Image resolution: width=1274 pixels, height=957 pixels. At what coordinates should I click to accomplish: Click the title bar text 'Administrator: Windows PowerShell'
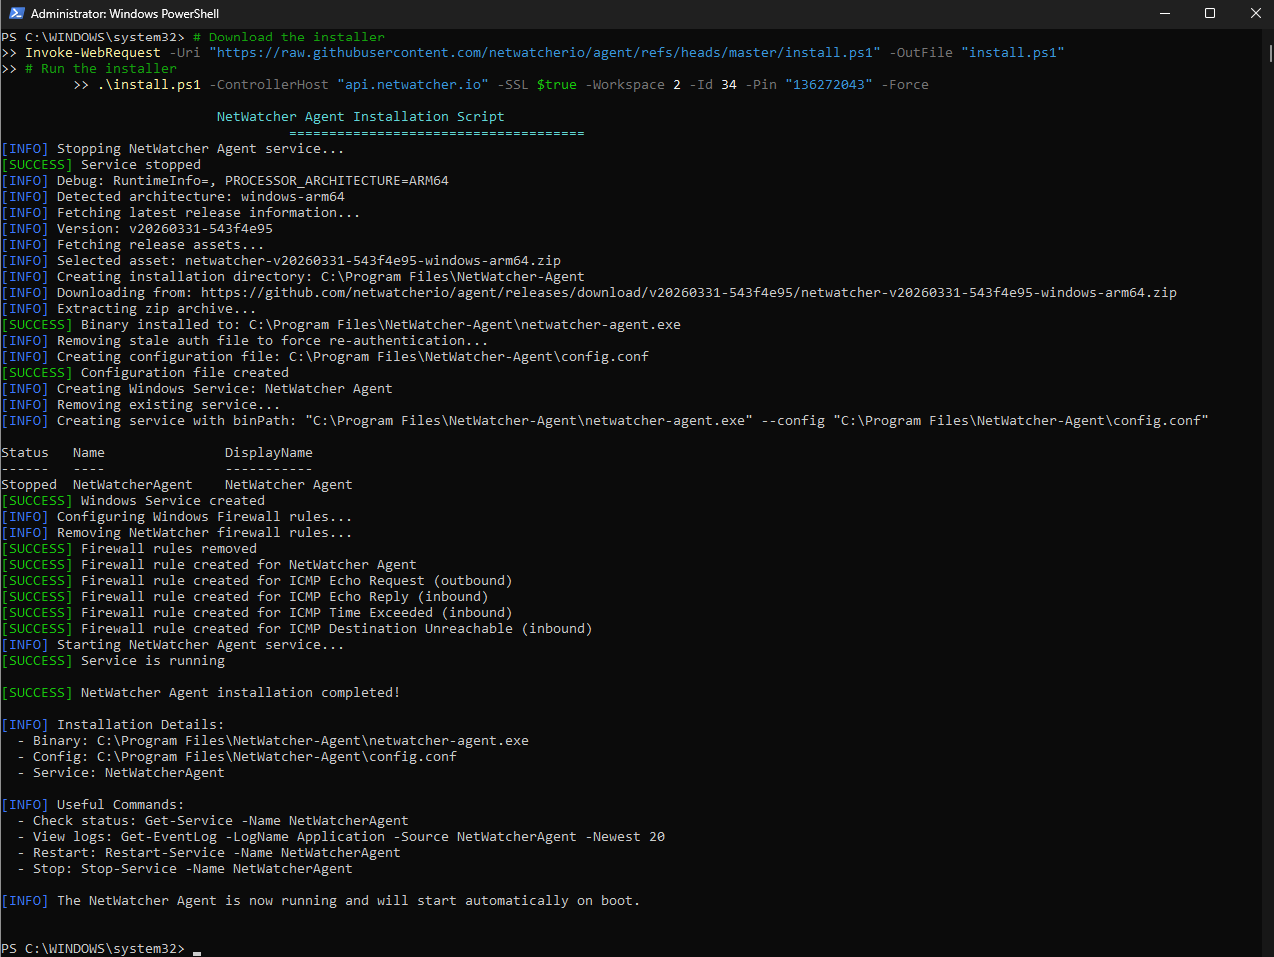pyautogui.click(x=124, y=14)
